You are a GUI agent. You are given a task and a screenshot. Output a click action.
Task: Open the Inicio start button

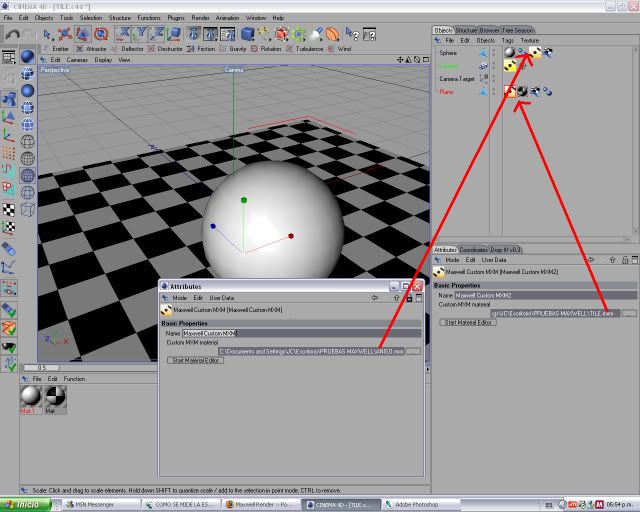[25, 505]
